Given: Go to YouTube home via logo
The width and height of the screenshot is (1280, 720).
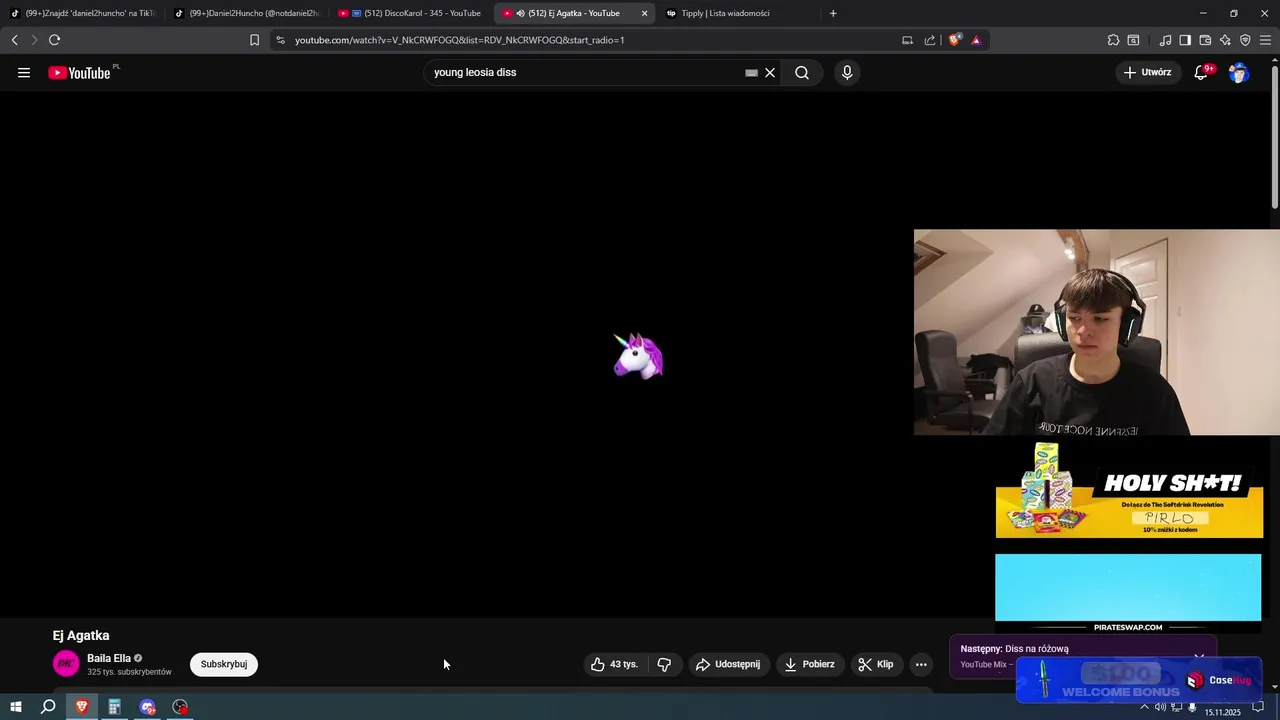Looking at the screenshot, I should click(80, 72).
